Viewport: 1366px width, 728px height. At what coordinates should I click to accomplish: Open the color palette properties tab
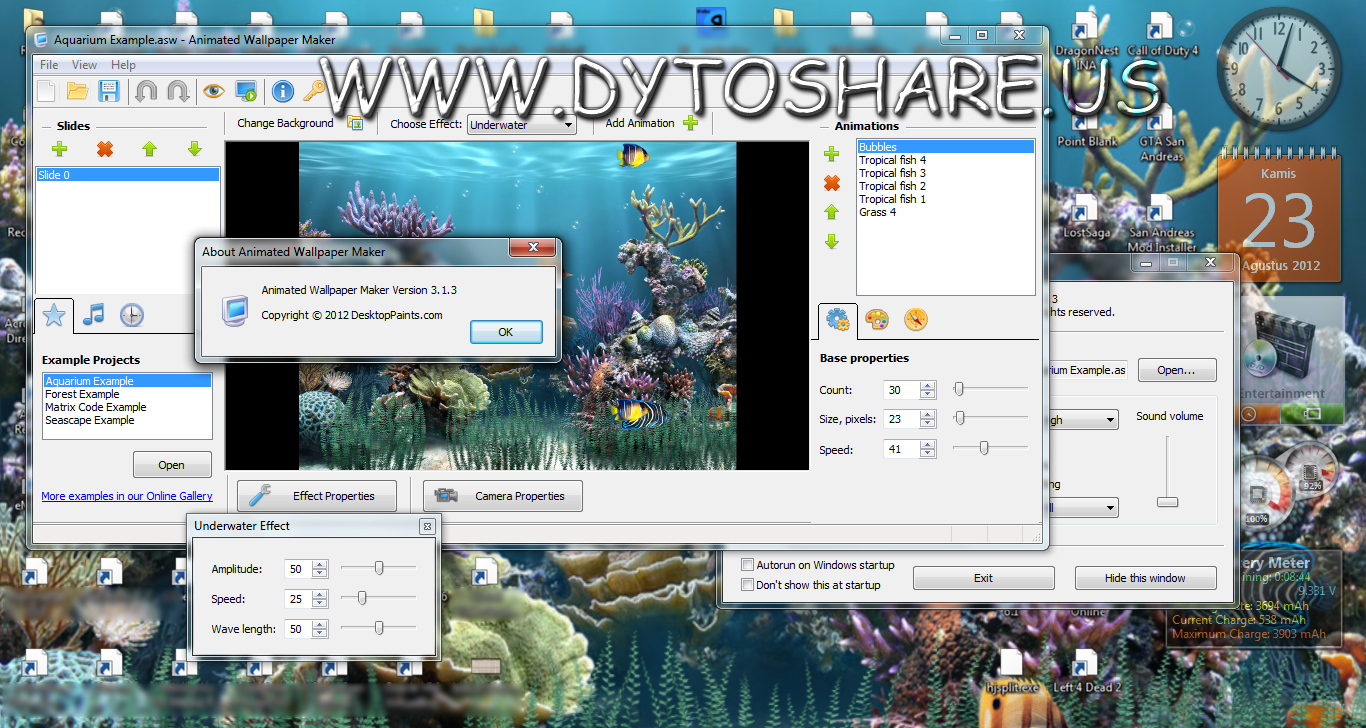click(876, 319)
